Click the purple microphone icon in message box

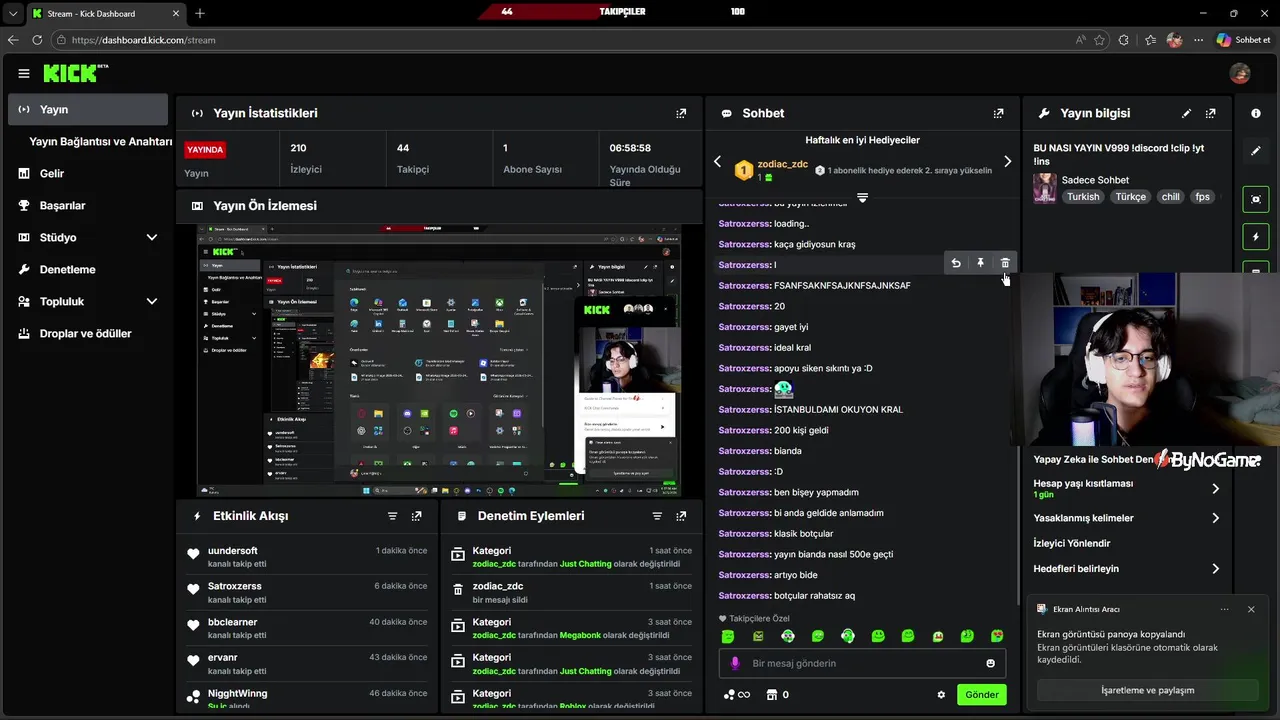click(735, 663)
